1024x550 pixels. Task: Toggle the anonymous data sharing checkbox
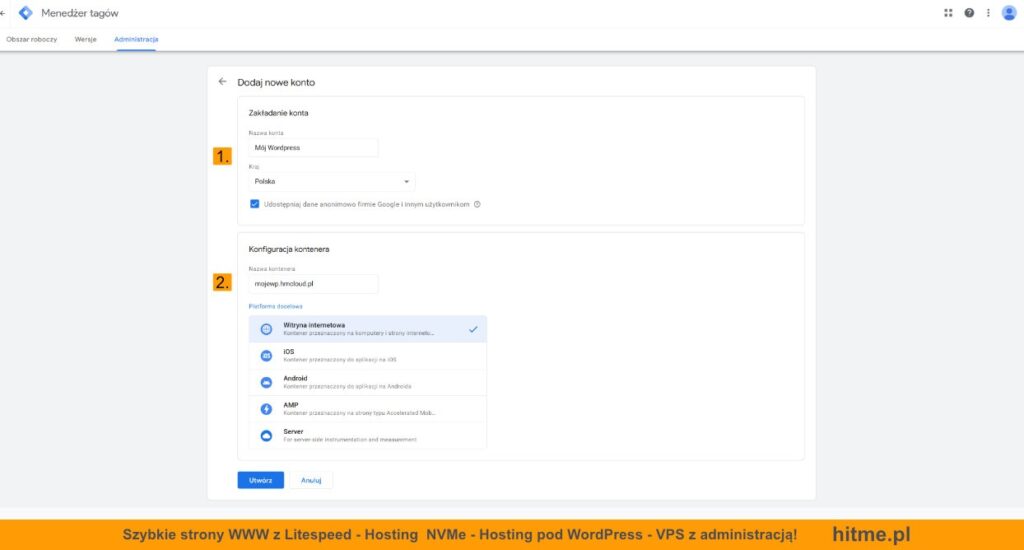pos(255,204)
